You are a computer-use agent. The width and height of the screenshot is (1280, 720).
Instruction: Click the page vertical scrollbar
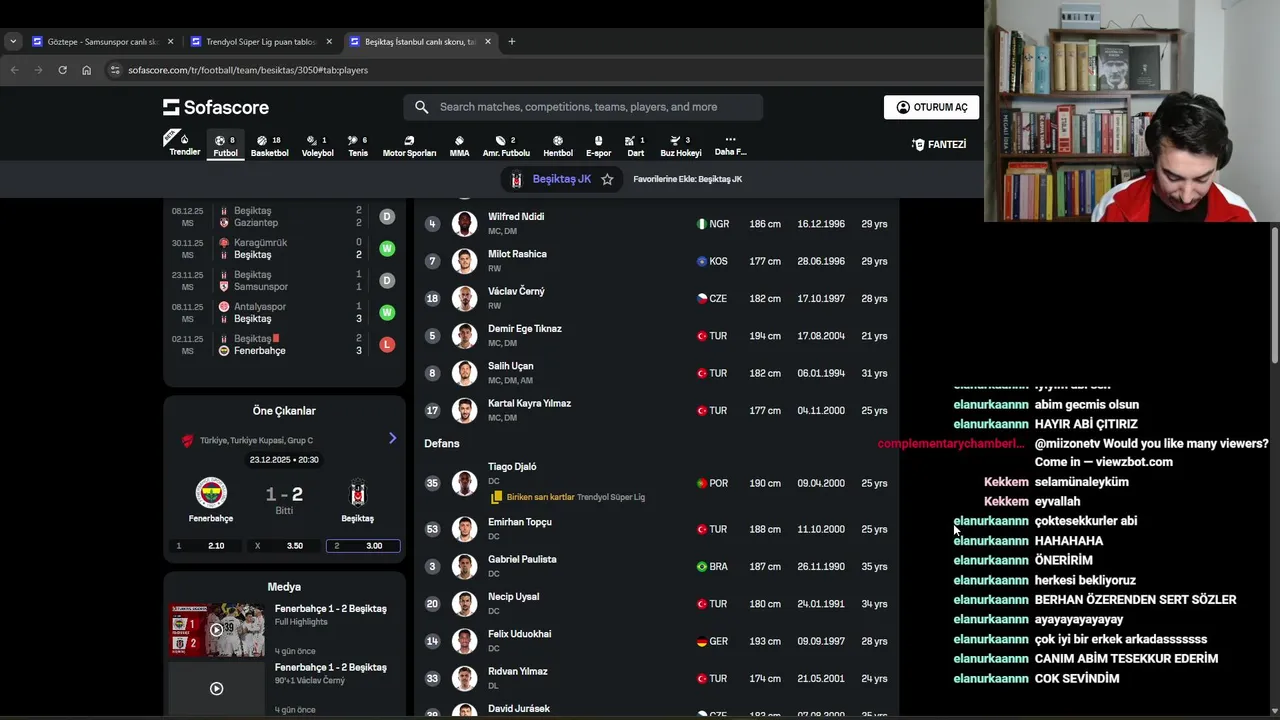coord(1275,296)
